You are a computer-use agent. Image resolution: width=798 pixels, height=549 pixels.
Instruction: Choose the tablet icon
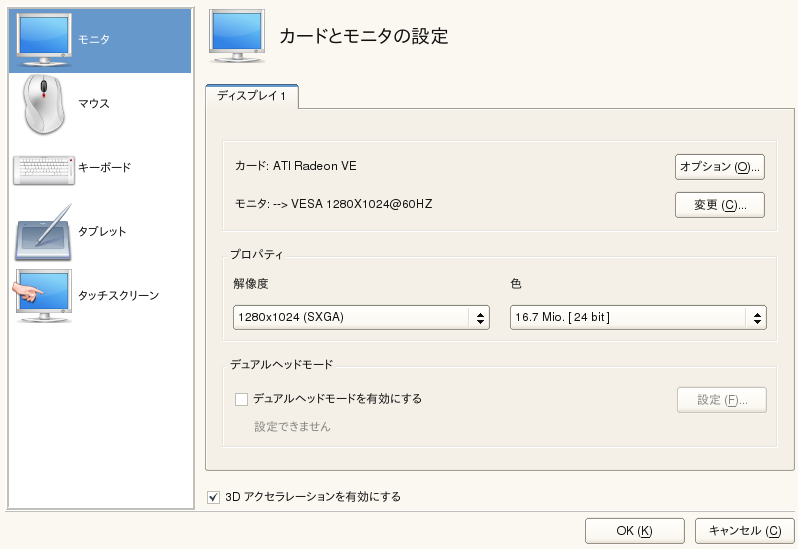click(x=44, y=232)
